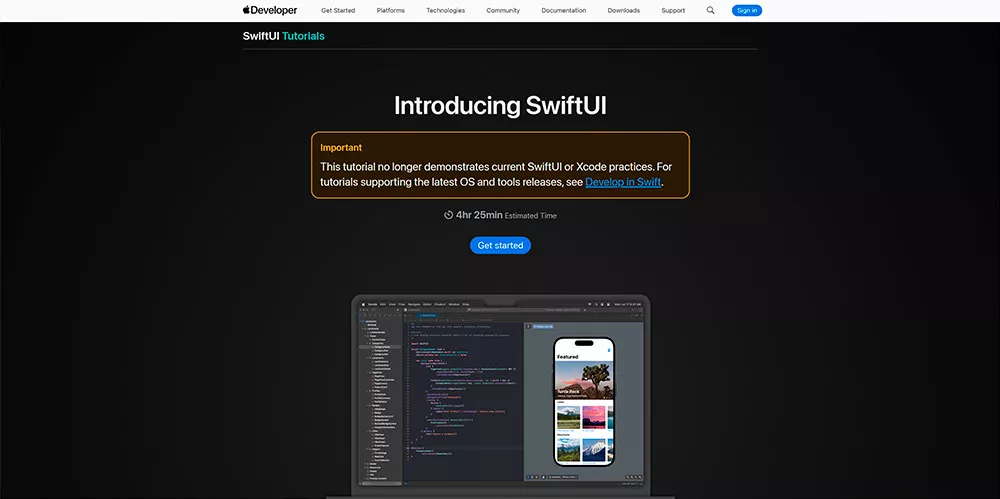Click the clock icon beside estimated time

[448, 215]
